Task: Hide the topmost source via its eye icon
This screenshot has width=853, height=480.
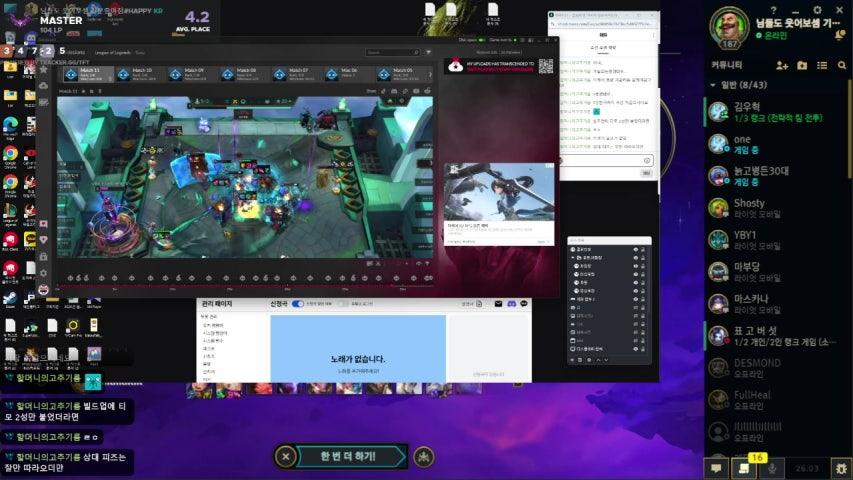Action: click(635, 249)
